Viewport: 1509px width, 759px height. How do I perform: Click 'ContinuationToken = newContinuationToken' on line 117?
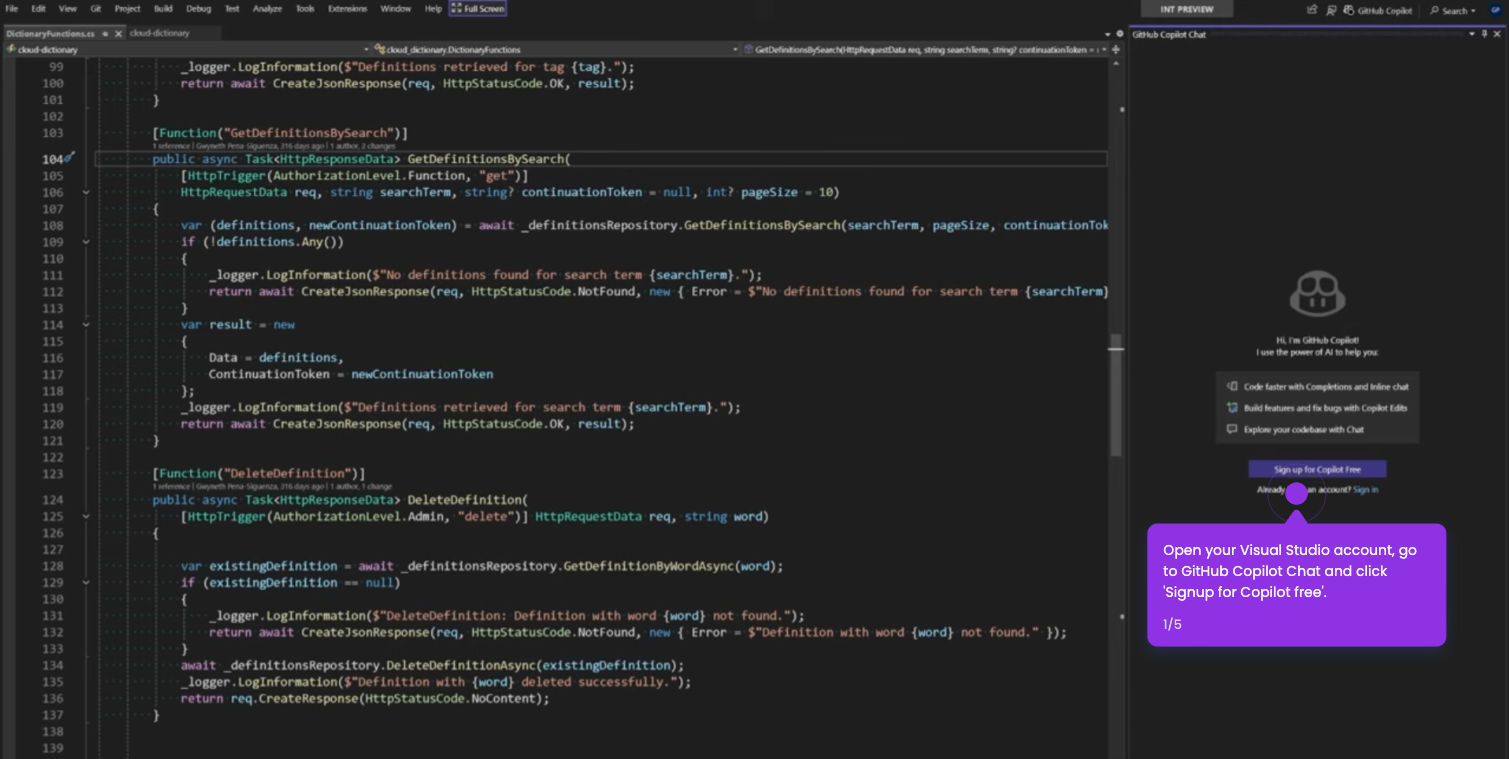(351, 374)
